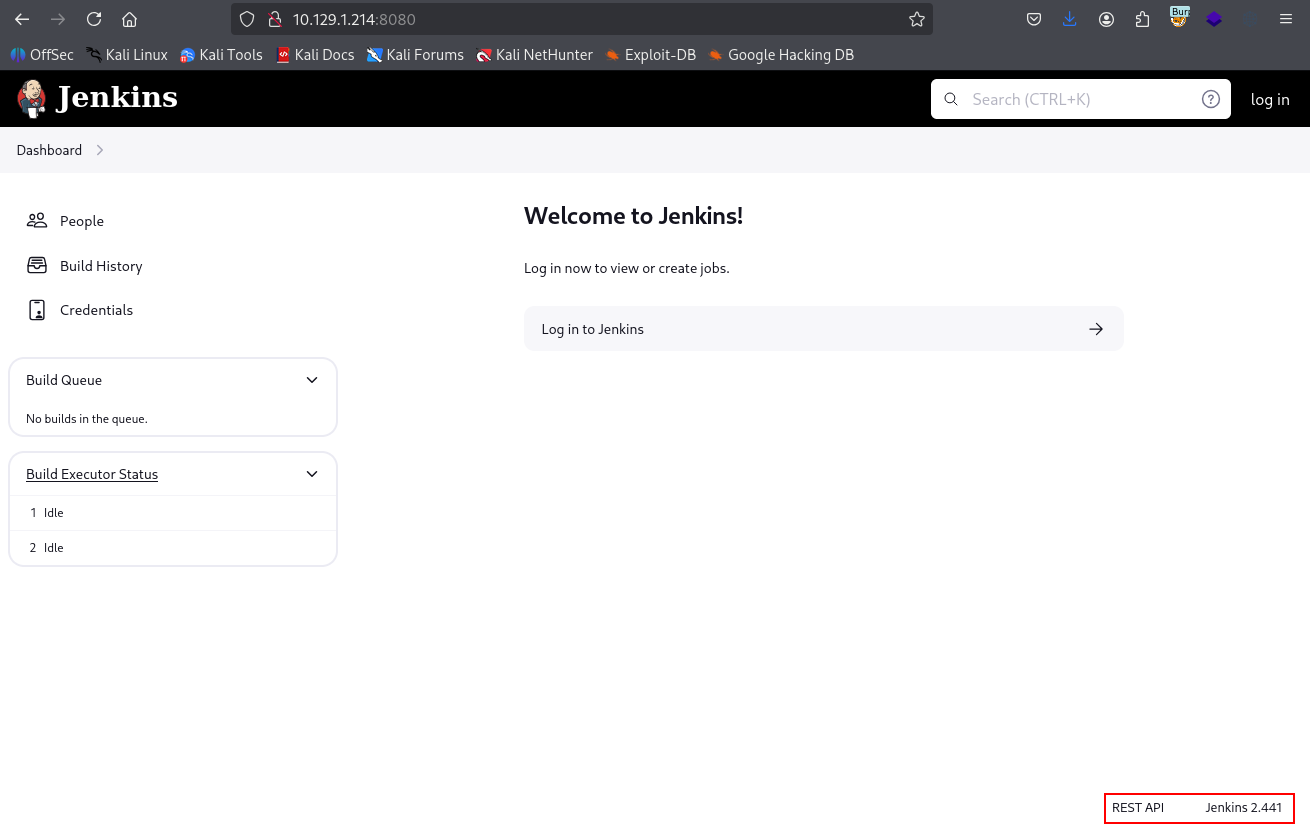Click the shield tracking protection icon

click(247, 19)
